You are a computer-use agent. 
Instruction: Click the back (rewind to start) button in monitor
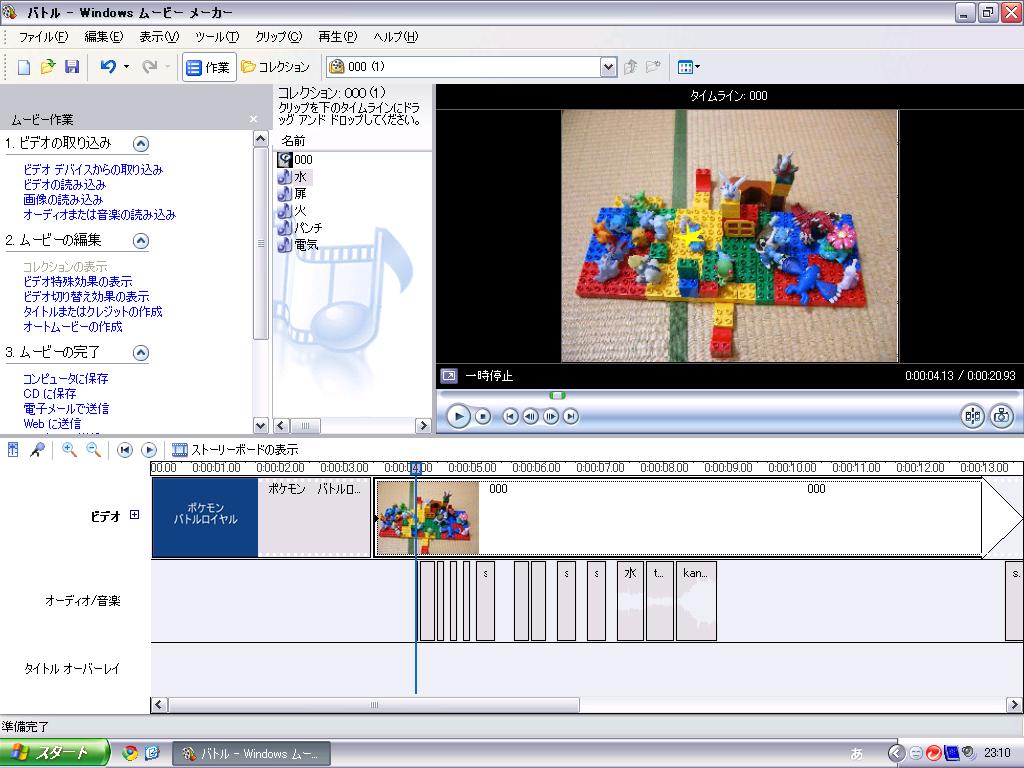click(511, 416)
